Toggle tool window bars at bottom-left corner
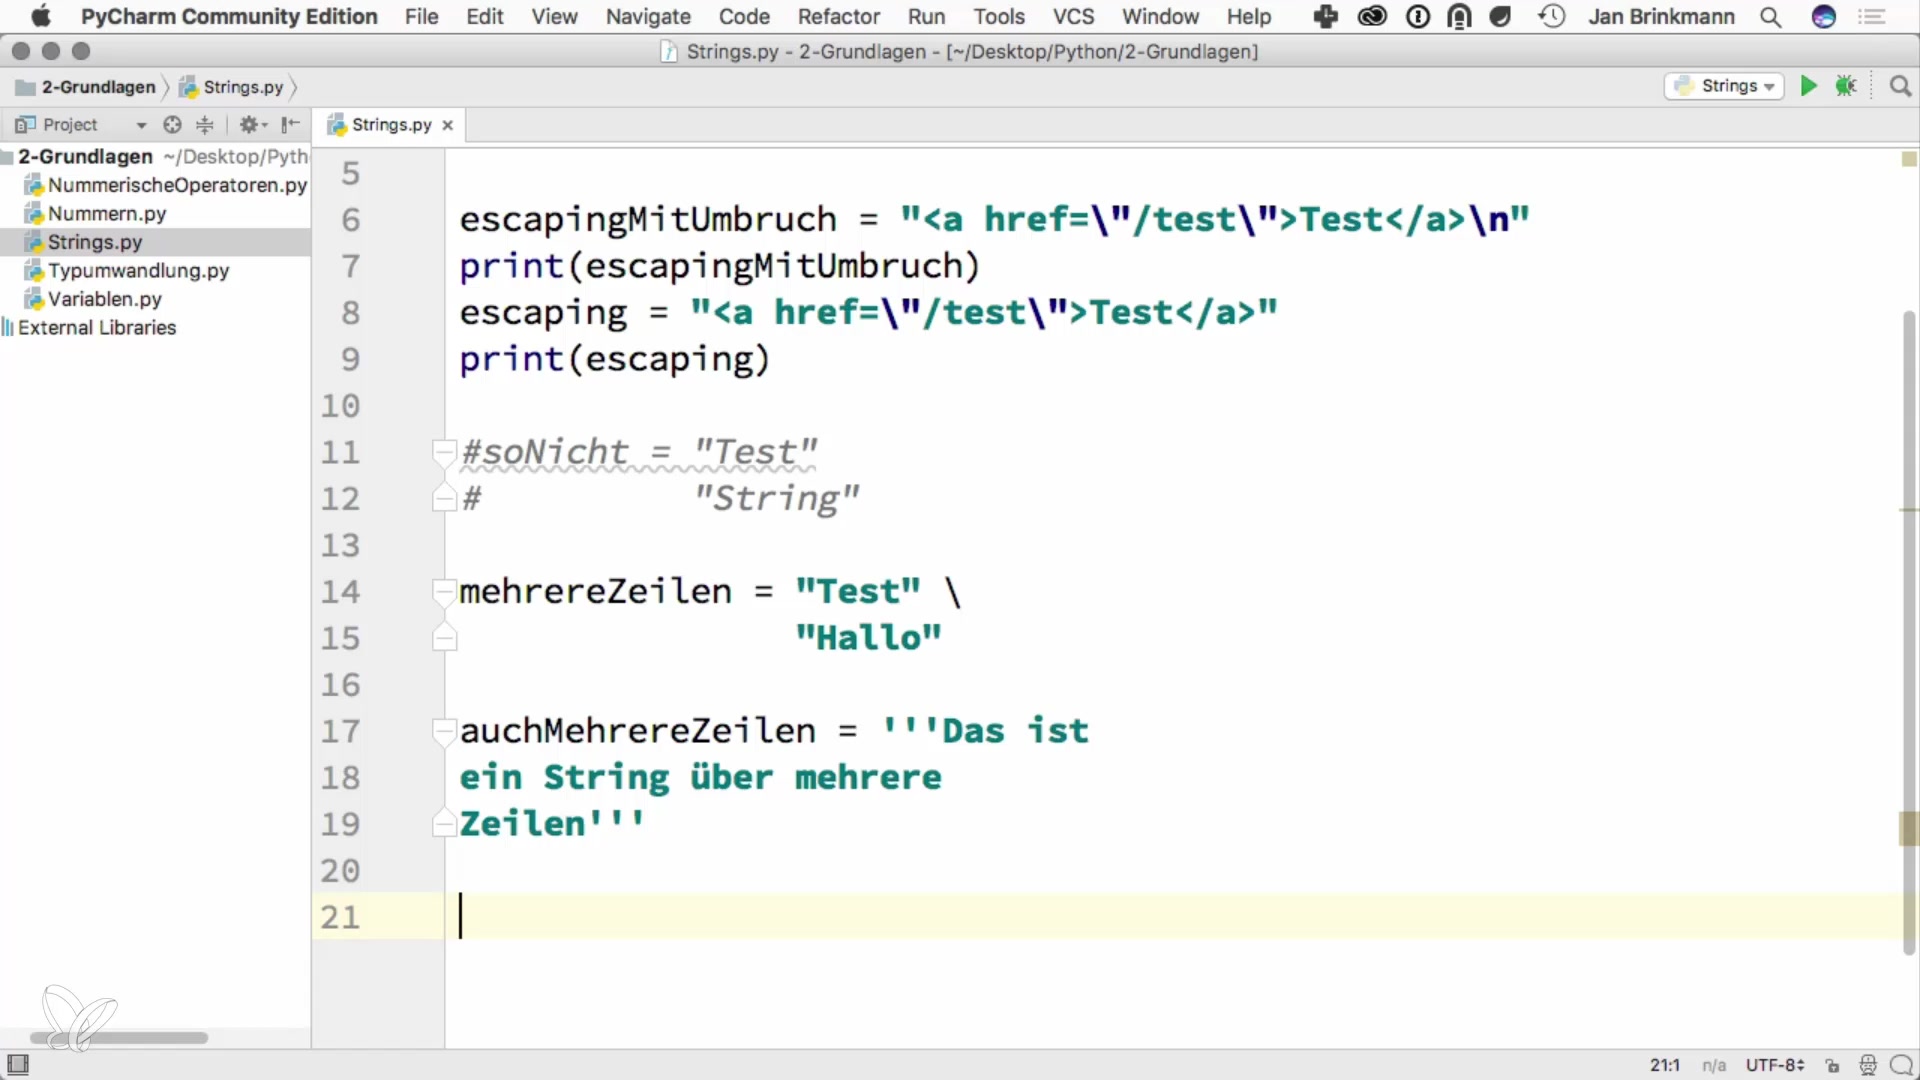 click(x=18, y=1064)
